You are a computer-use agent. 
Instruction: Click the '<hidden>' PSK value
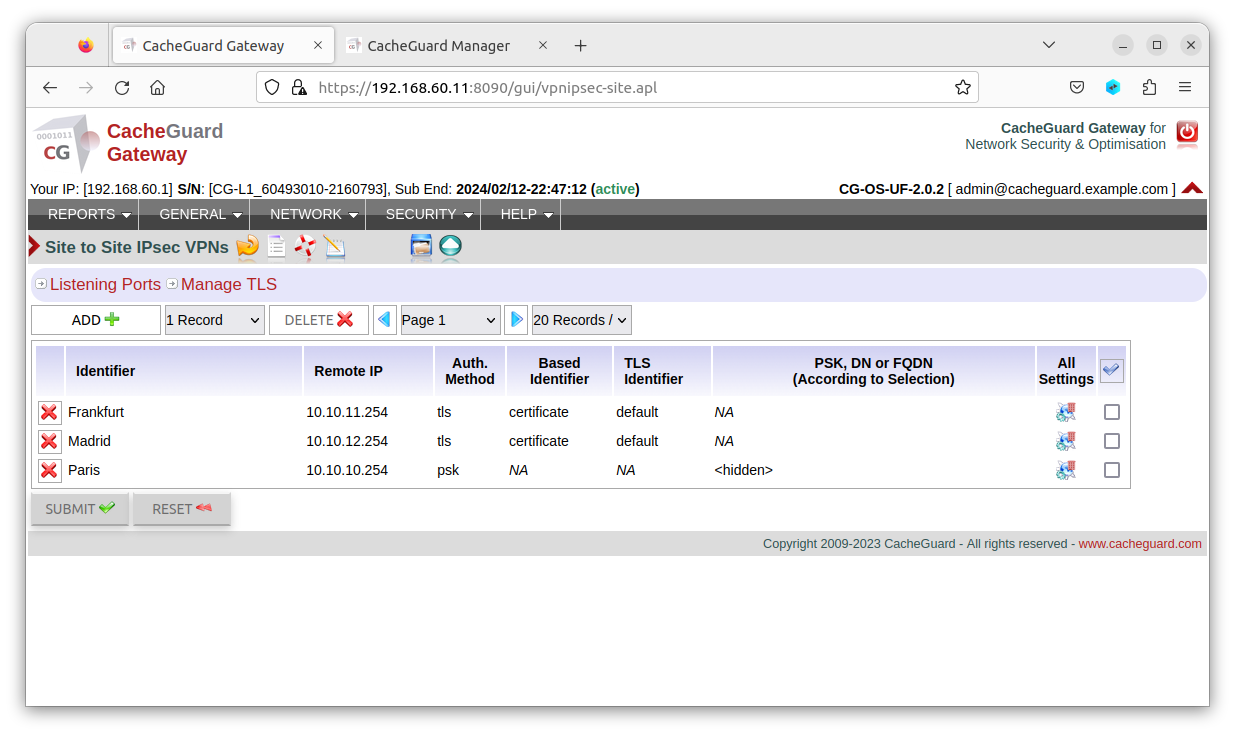744,470
